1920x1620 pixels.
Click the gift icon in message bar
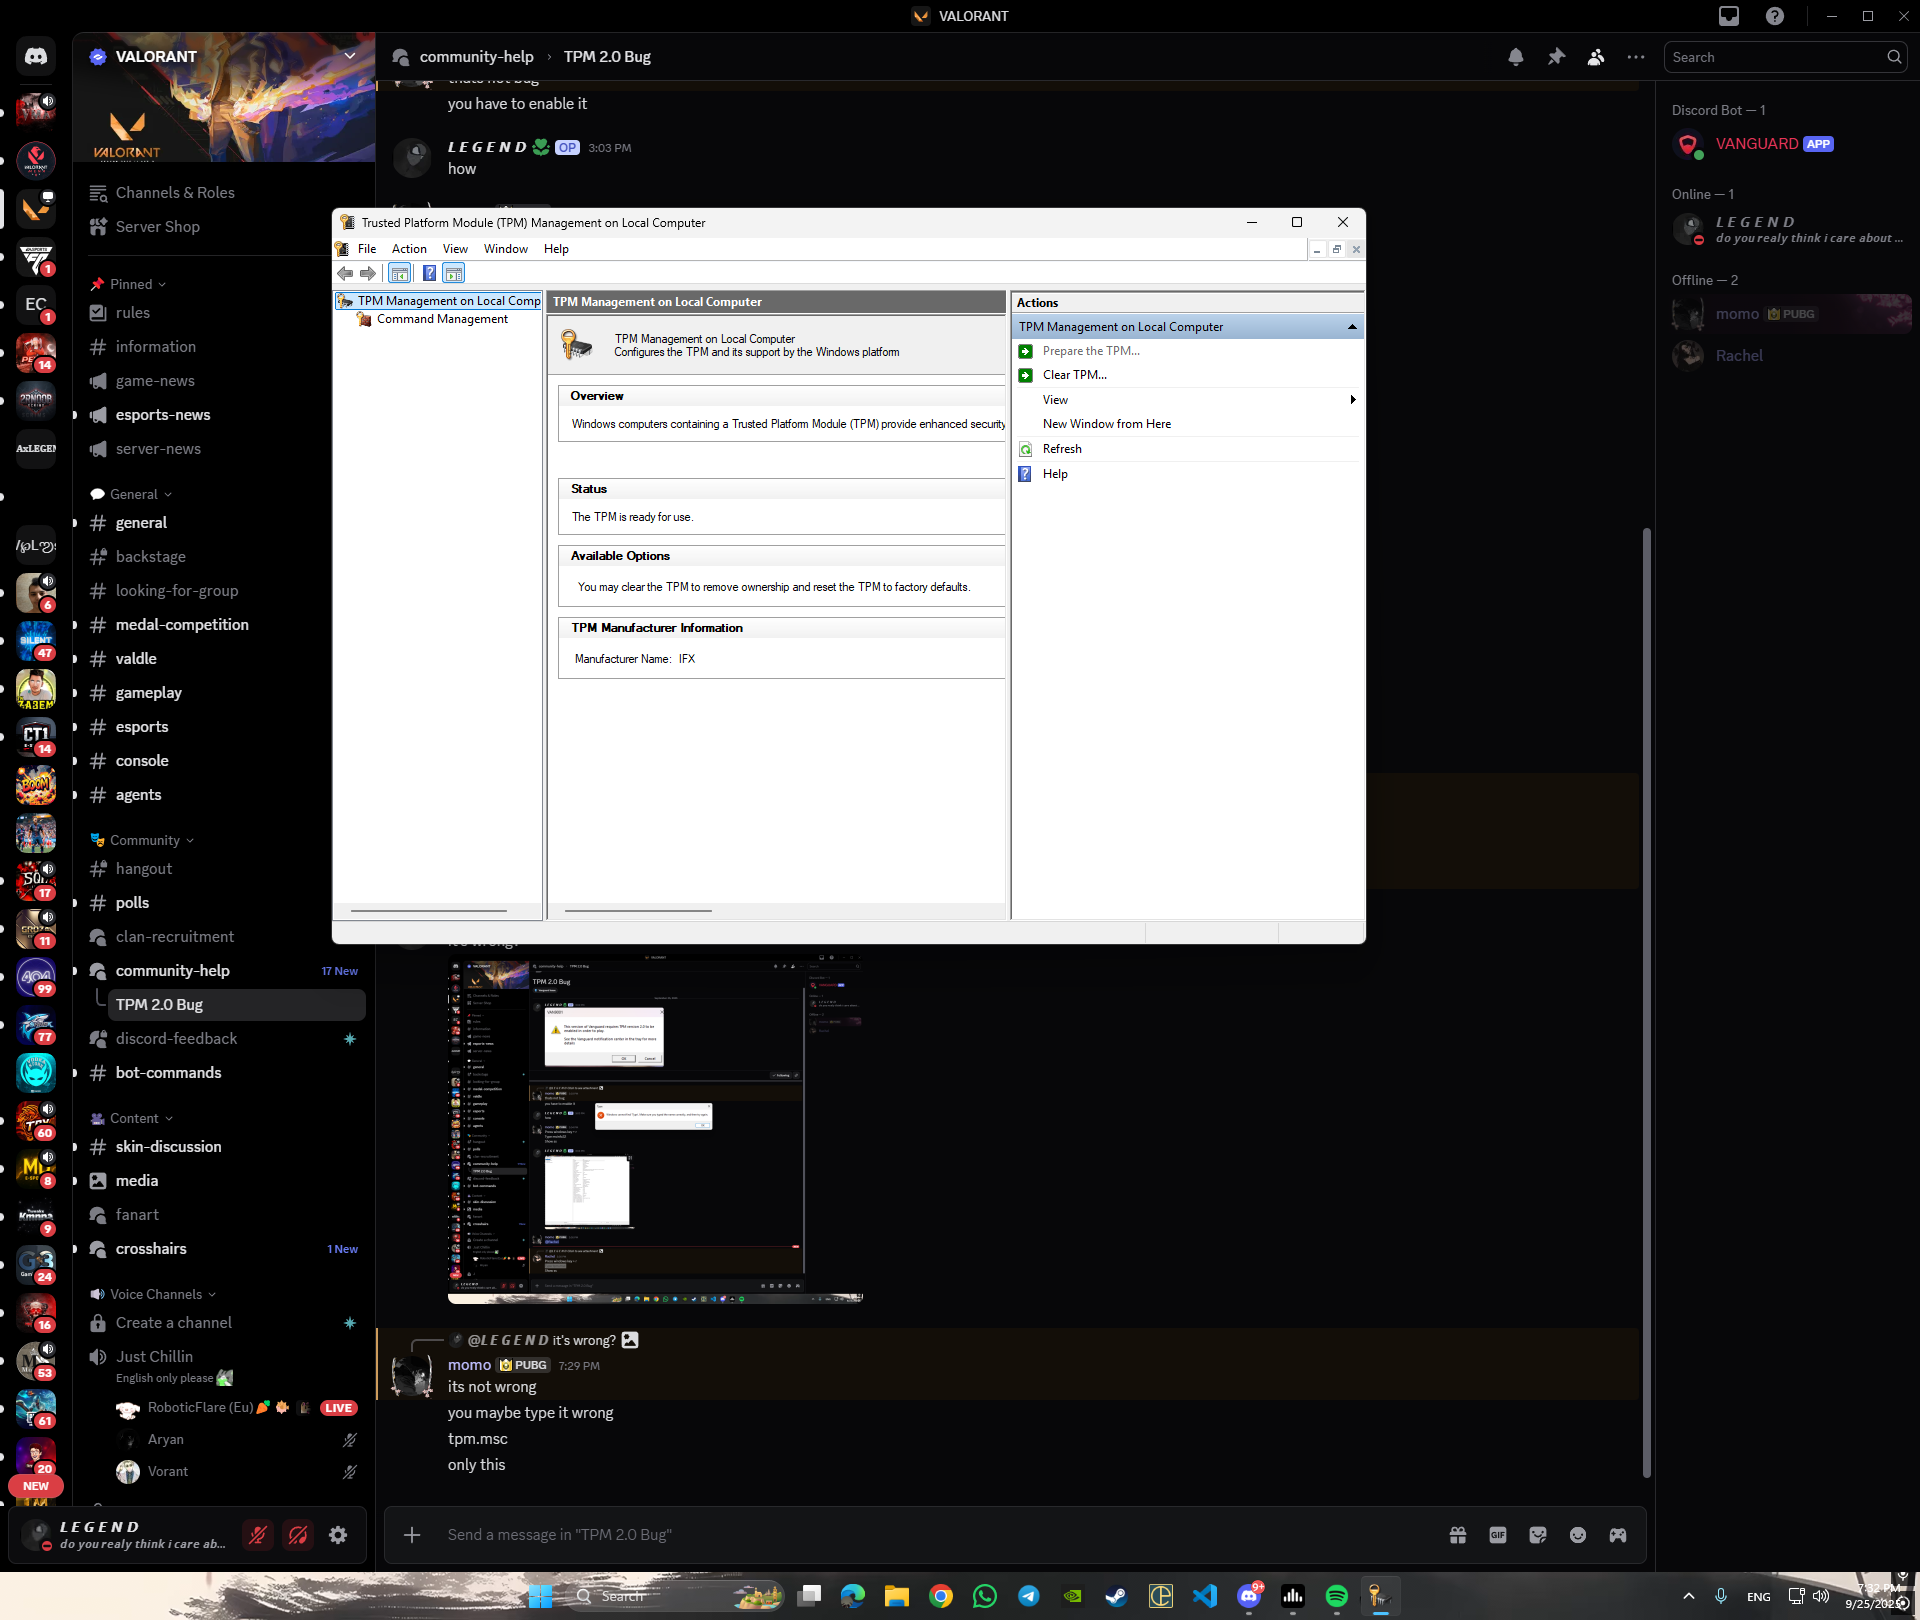pyautogui.click(x=1458, y=1535)
